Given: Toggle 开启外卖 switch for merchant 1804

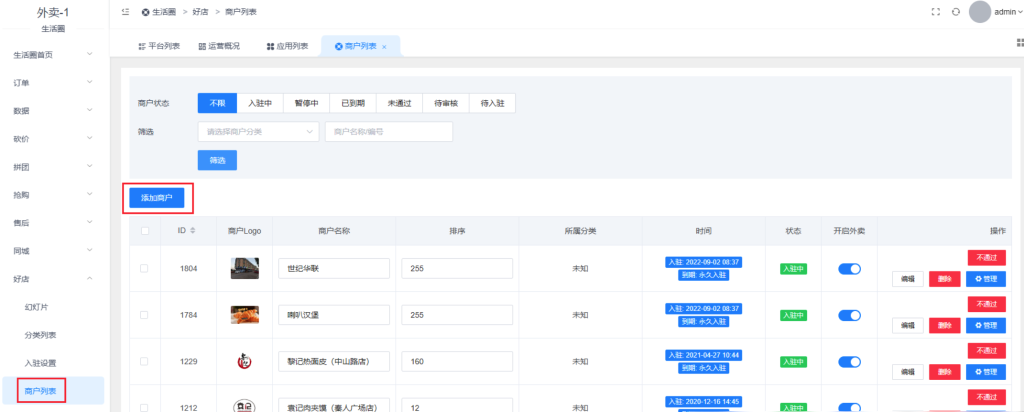Looking at the screenshot, I should pyautogui.click(x=849, y=269).
